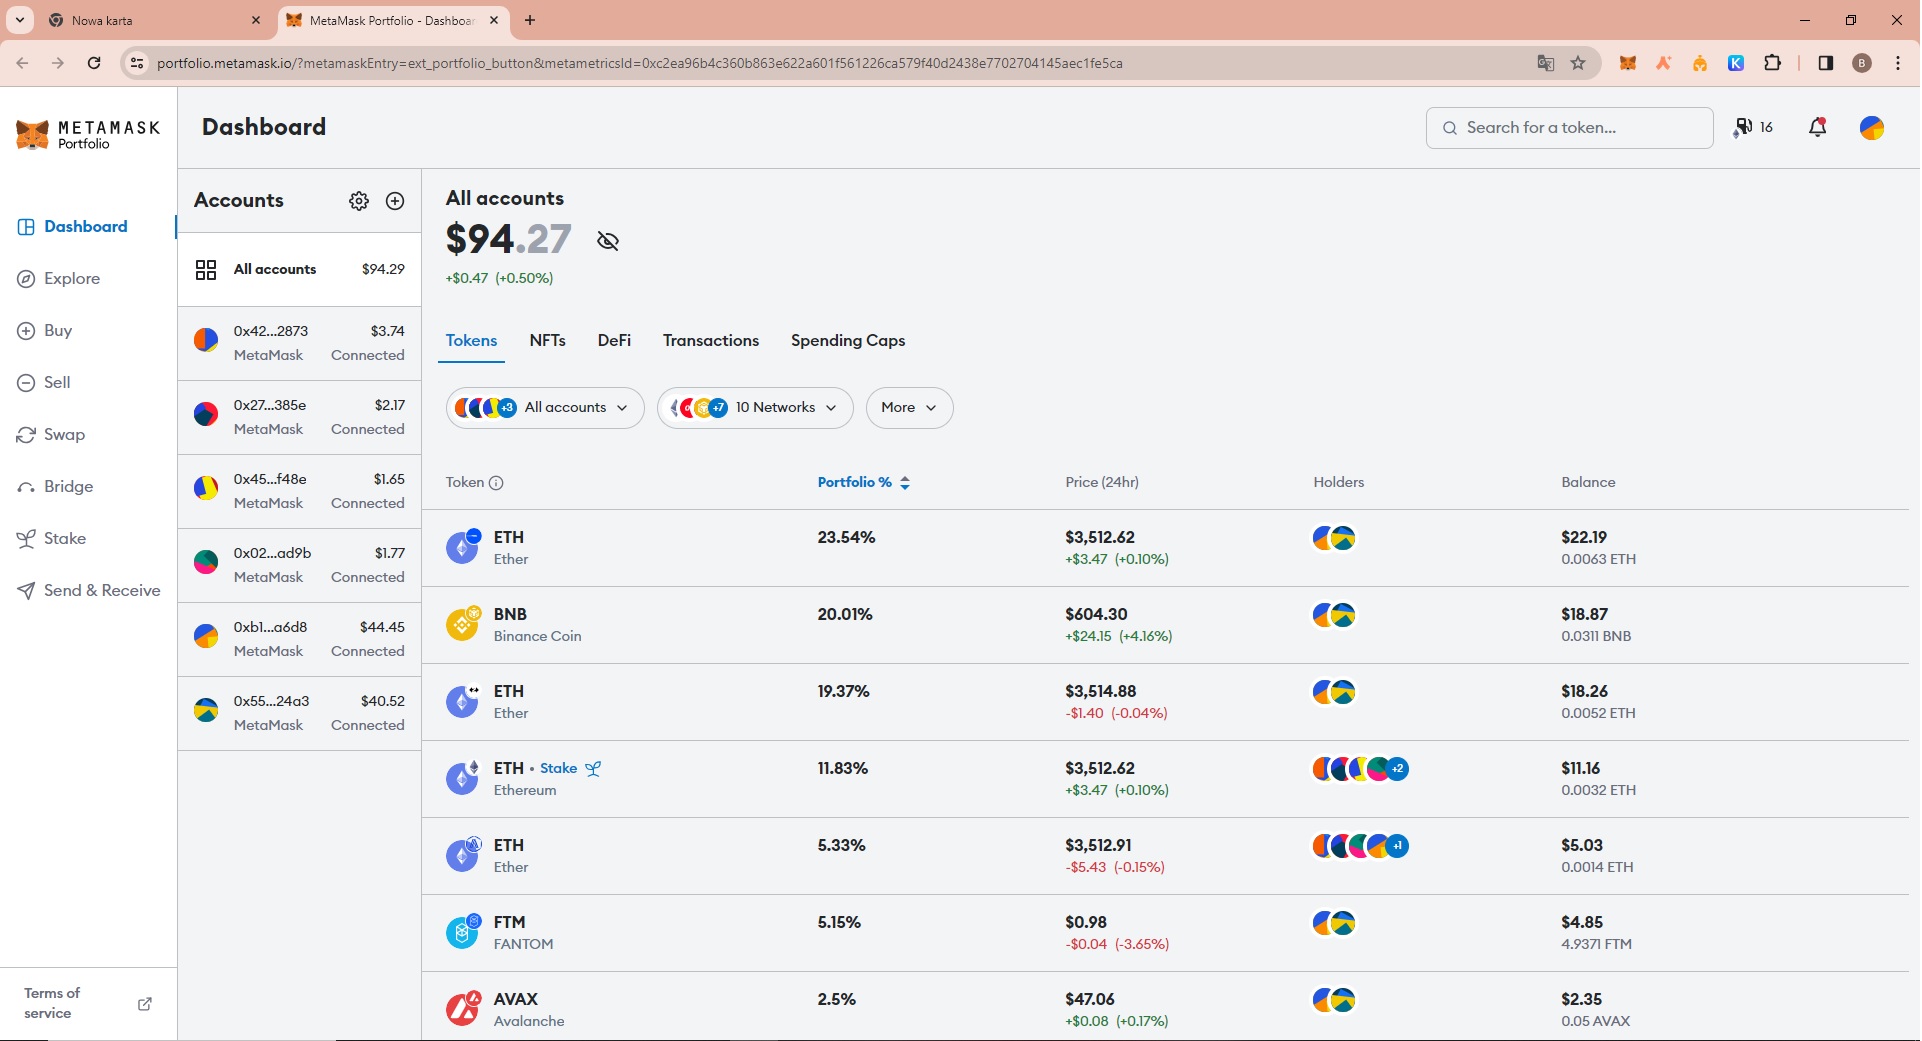Click the BNB Binance Coin icon
Viewport: 1922px width, 1041px height.
coord(463,624)
